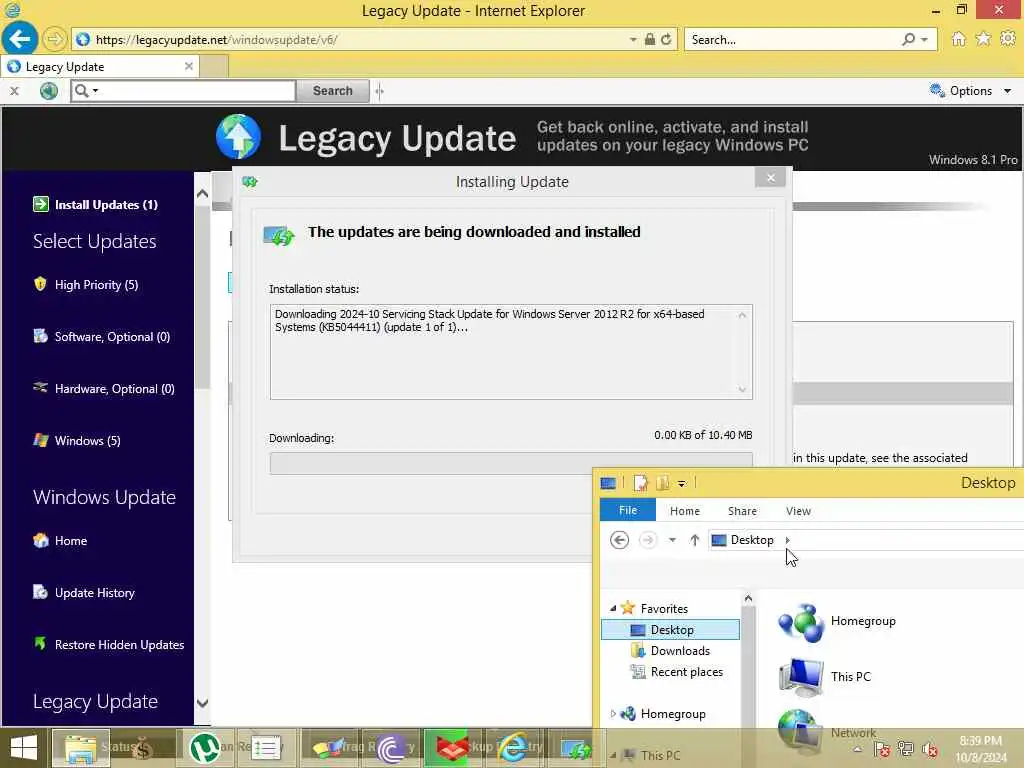Open the Windows Start button
1024x768 pixels.
click(x=24, y=748)
